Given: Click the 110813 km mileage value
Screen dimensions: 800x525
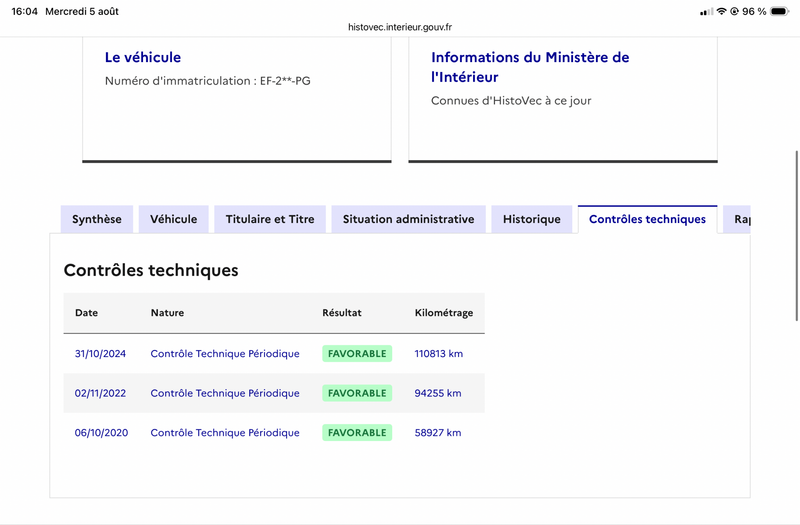Looking at the screenshot, I should (439, 354).
